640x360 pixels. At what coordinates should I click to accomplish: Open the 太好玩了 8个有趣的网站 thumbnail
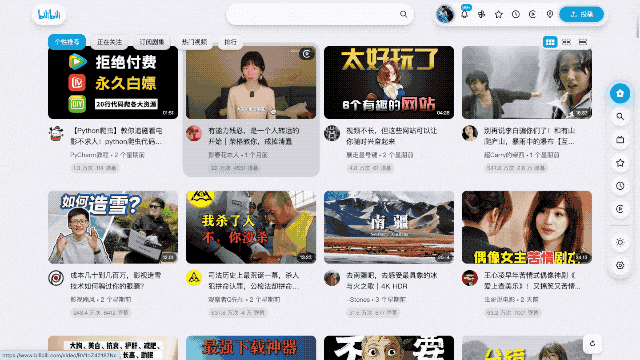(389, 82)
